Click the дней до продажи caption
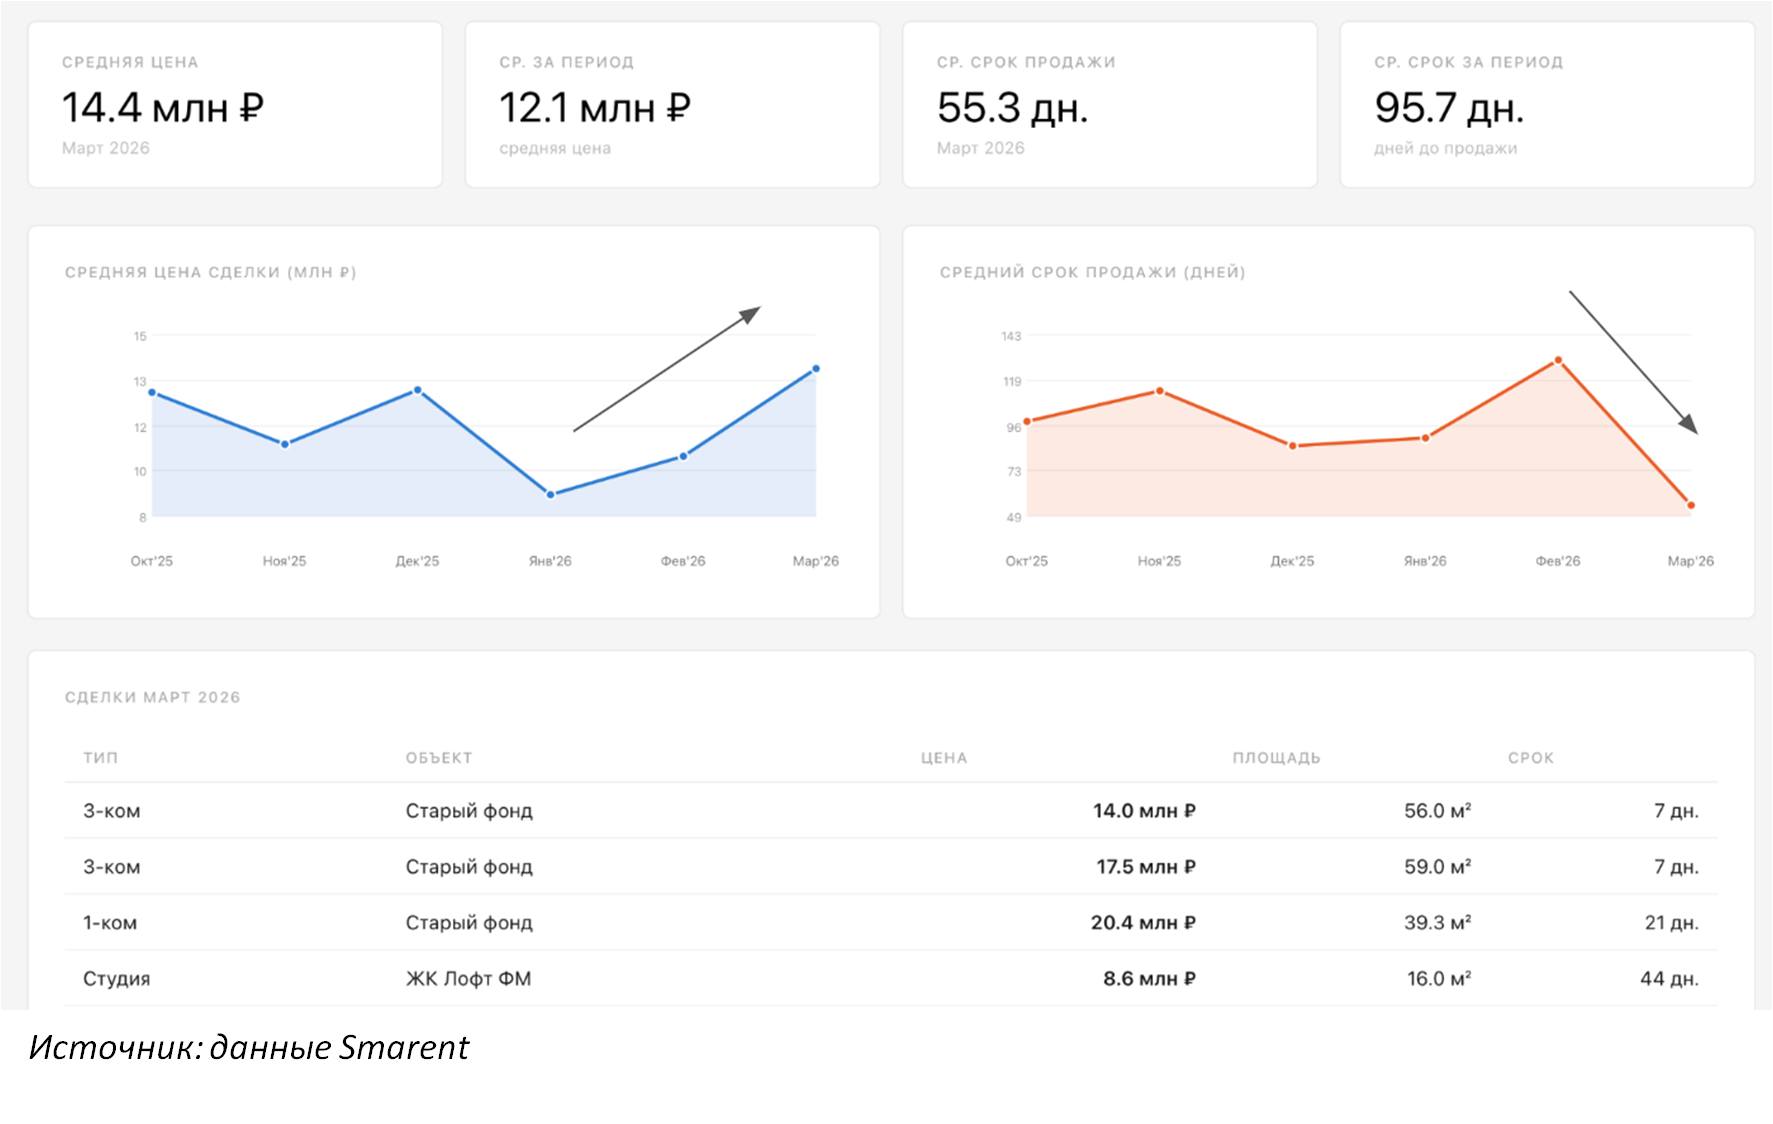Screen dimensions: 1773x1124 pos(1445,148)
